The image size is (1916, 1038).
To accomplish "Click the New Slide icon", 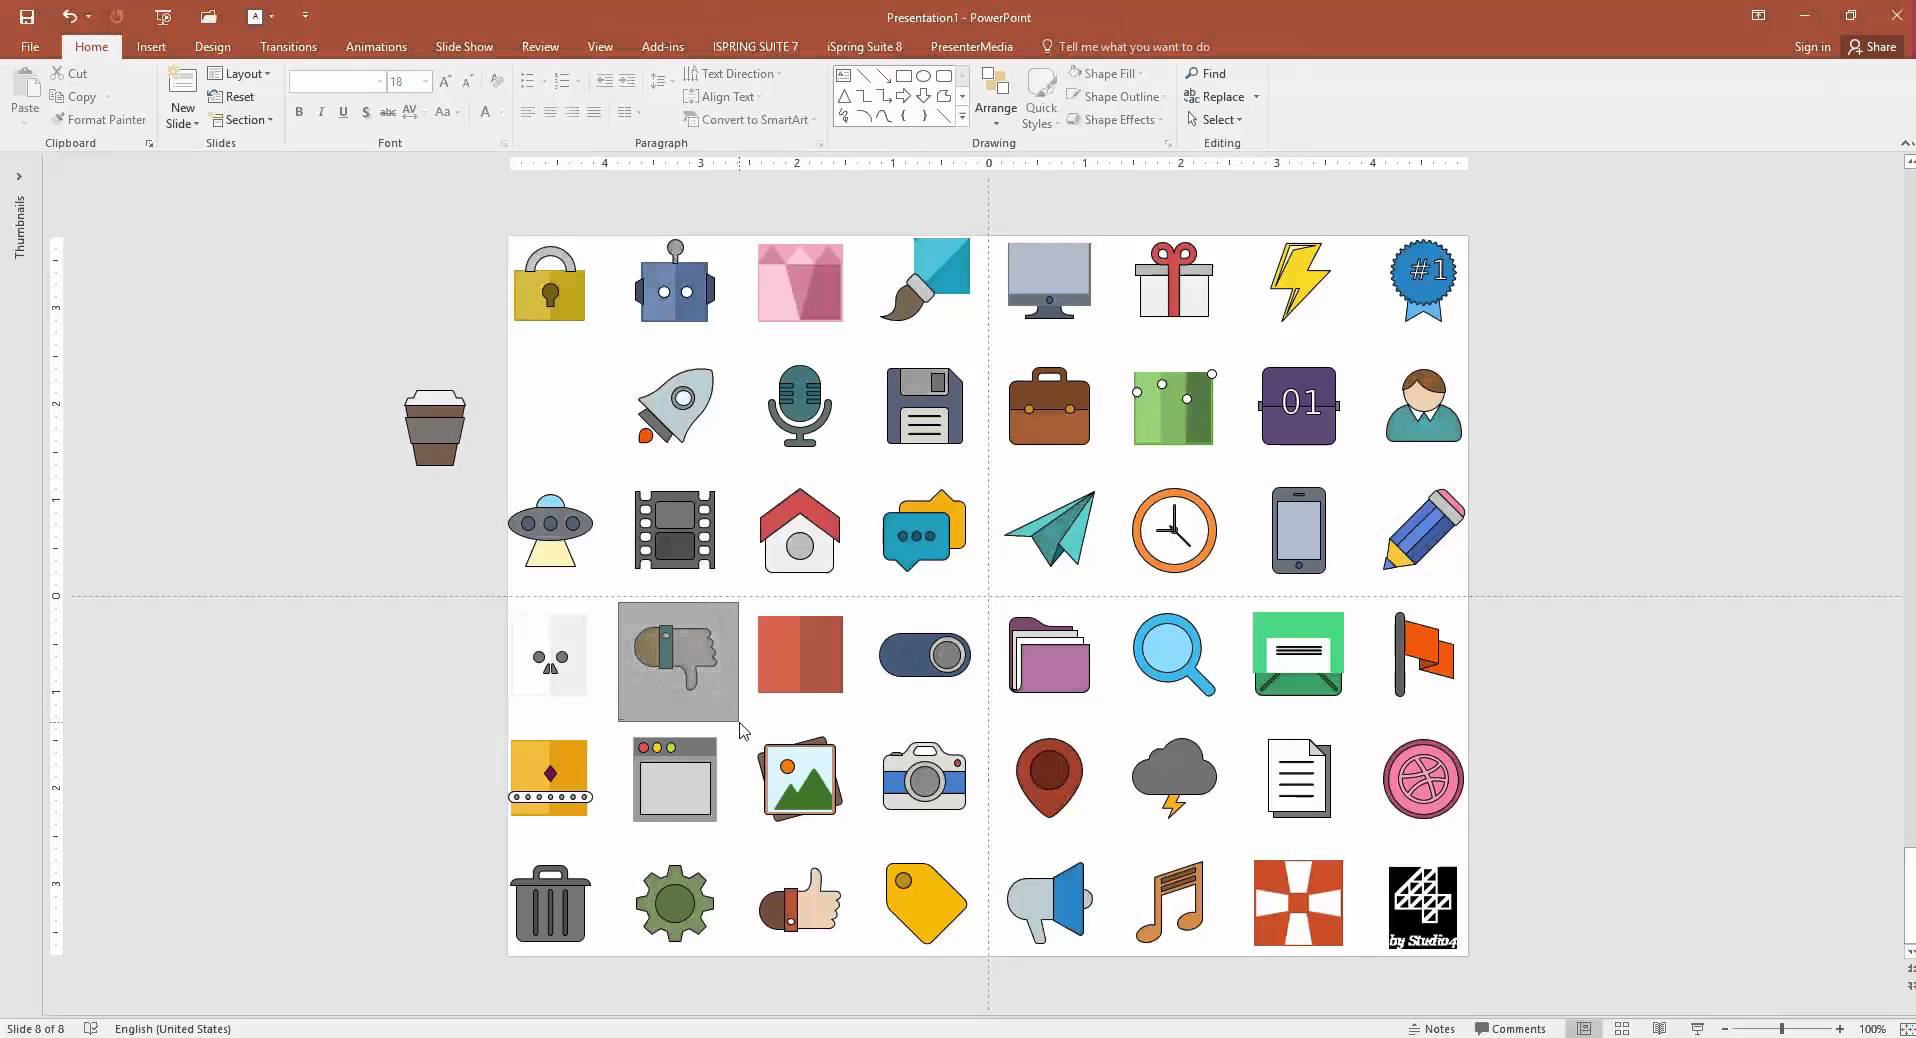I will click(182, 82).
